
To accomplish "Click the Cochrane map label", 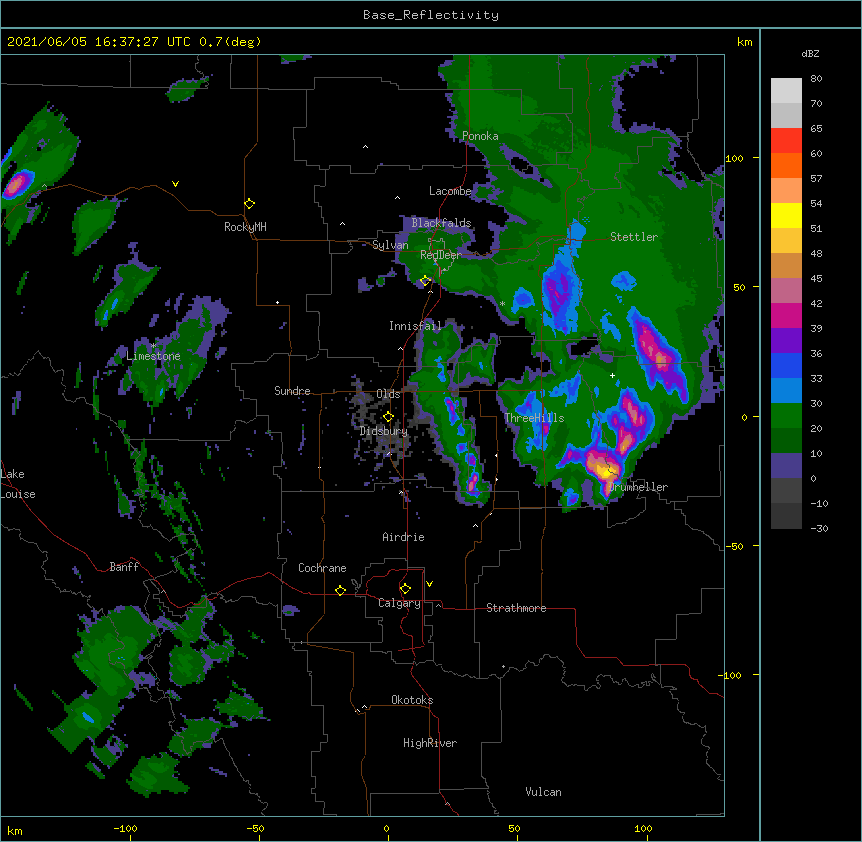I will pyautogui.click(x=322, y=568).
